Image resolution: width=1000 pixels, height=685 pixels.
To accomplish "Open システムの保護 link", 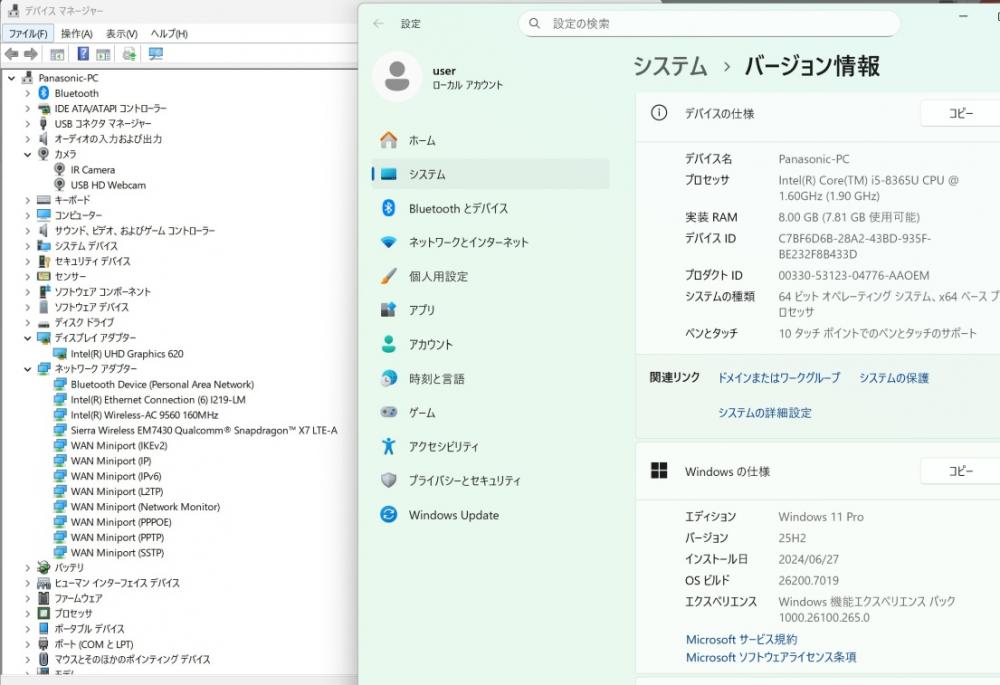I will 893,378.
